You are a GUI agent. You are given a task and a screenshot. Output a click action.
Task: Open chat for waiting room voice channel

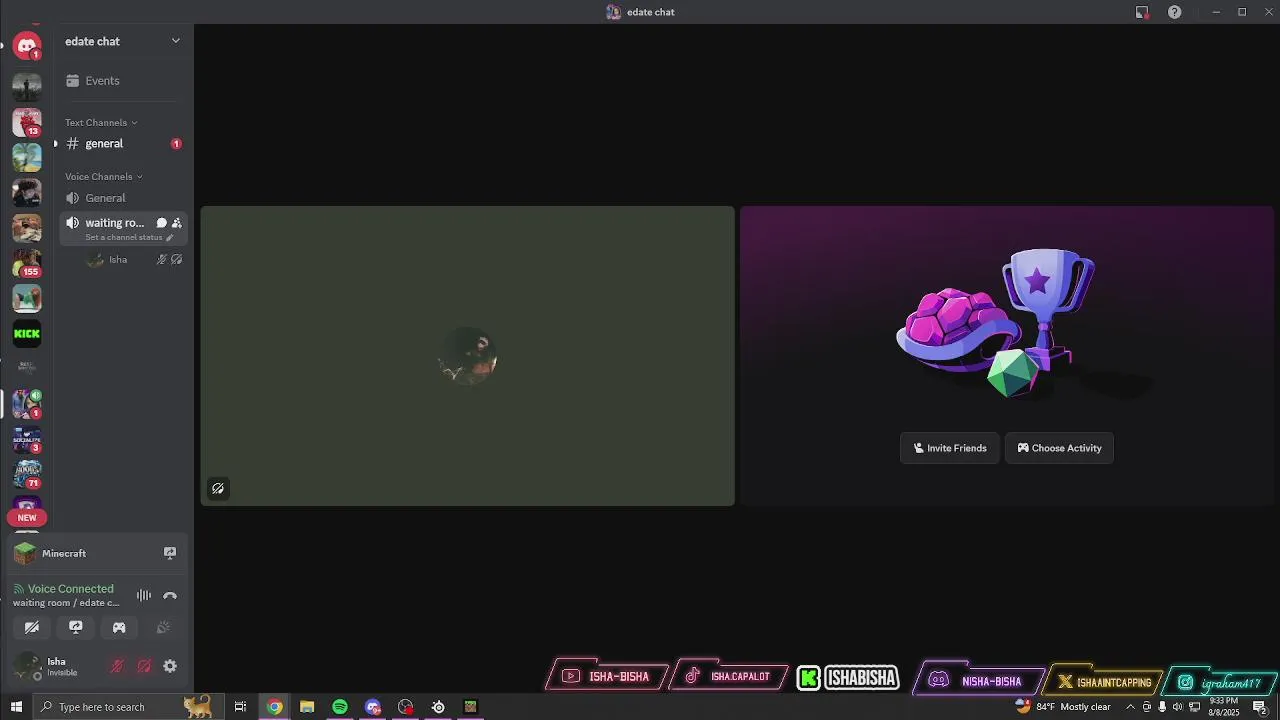[x=161, y=223]
